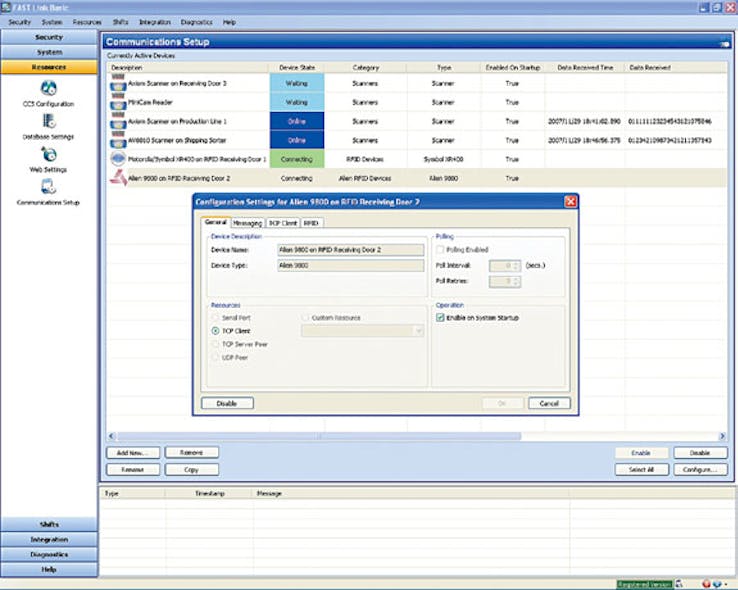Open OCS Configuration icon in sidebar
The width and height of the screenshot is (738, 590).
pos(48,88)
